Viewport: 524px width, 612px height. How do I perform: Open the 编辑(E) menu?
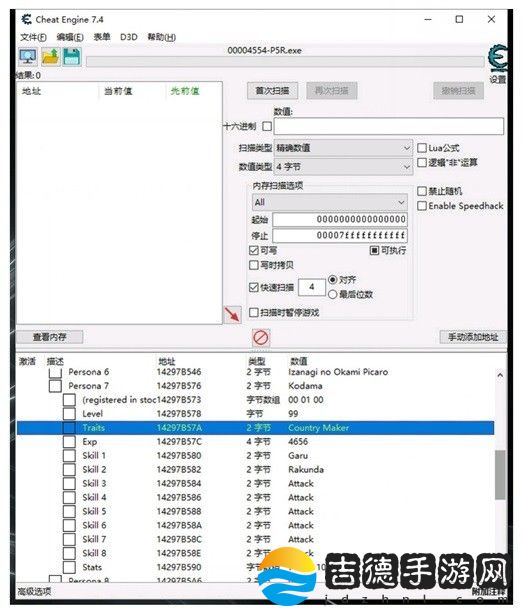click(70, 37)
